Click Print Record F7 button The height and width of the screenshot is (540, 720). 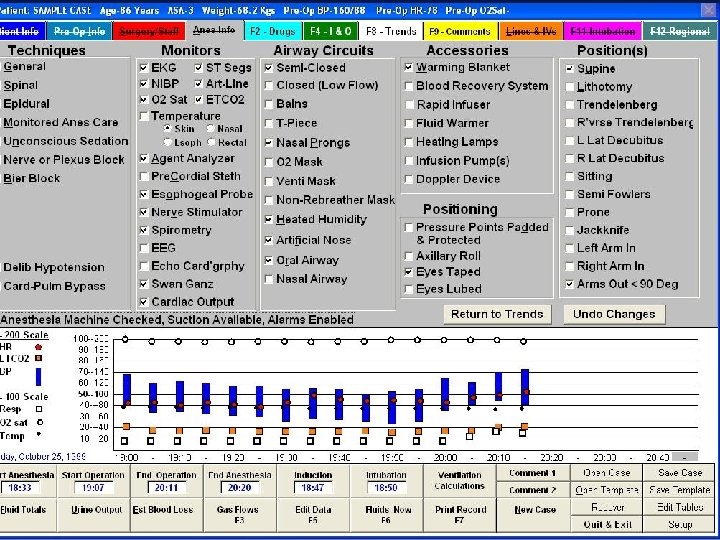pos(460,514)
